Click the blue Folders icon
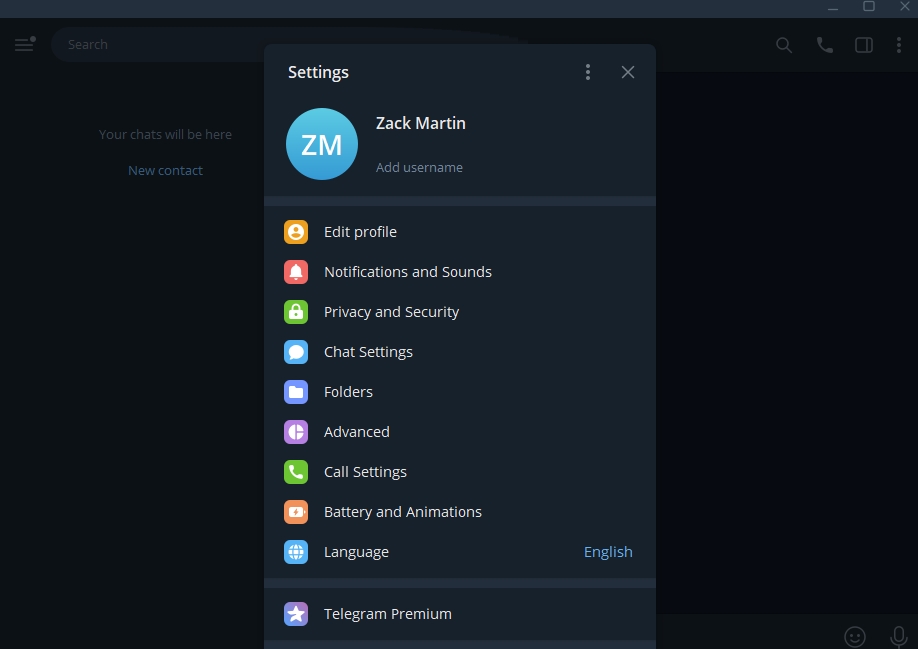This screenshot has height=649, width=918. pos(296,392)
